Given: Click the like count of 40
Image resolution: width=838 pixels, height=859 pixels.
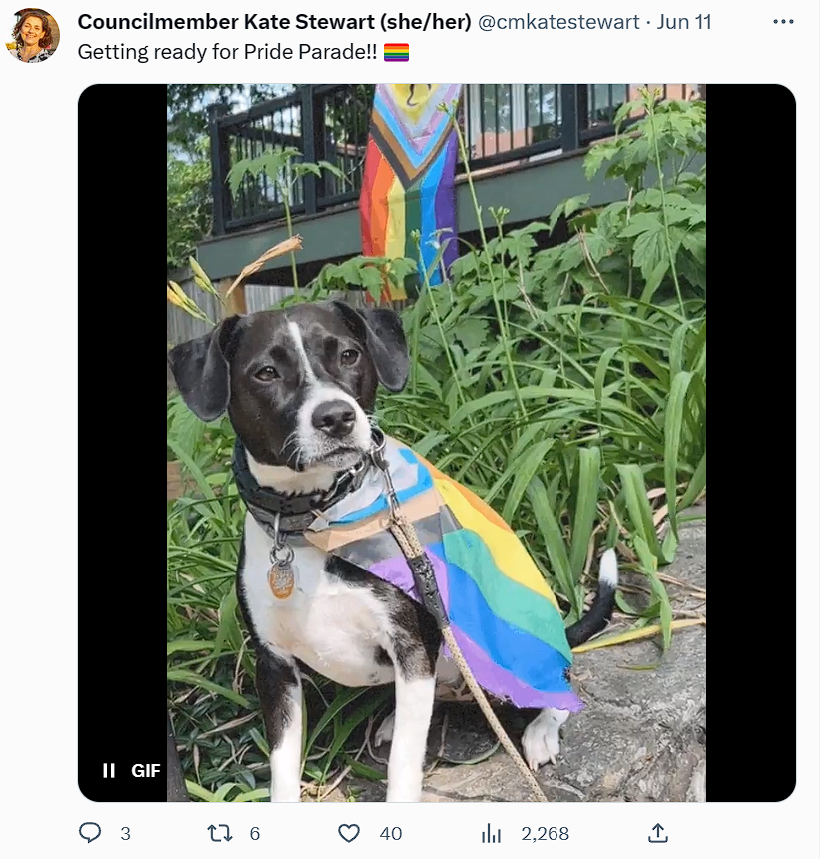Looking at the screenshot, I should [391, 834].
